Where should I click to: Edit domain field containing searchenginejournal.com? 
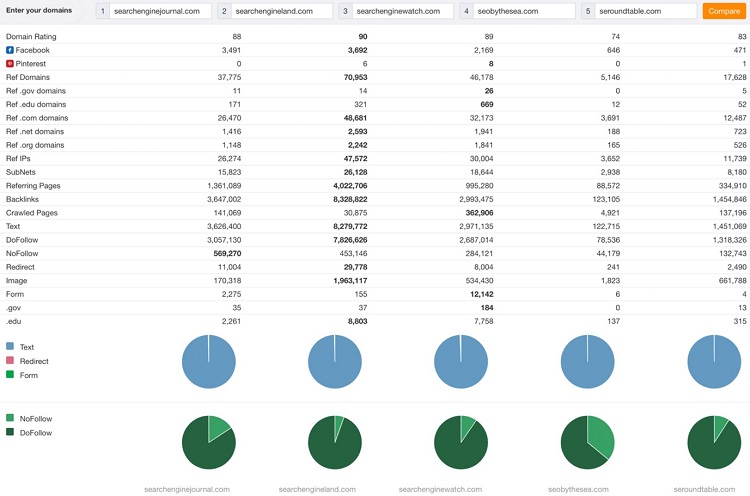160,11
